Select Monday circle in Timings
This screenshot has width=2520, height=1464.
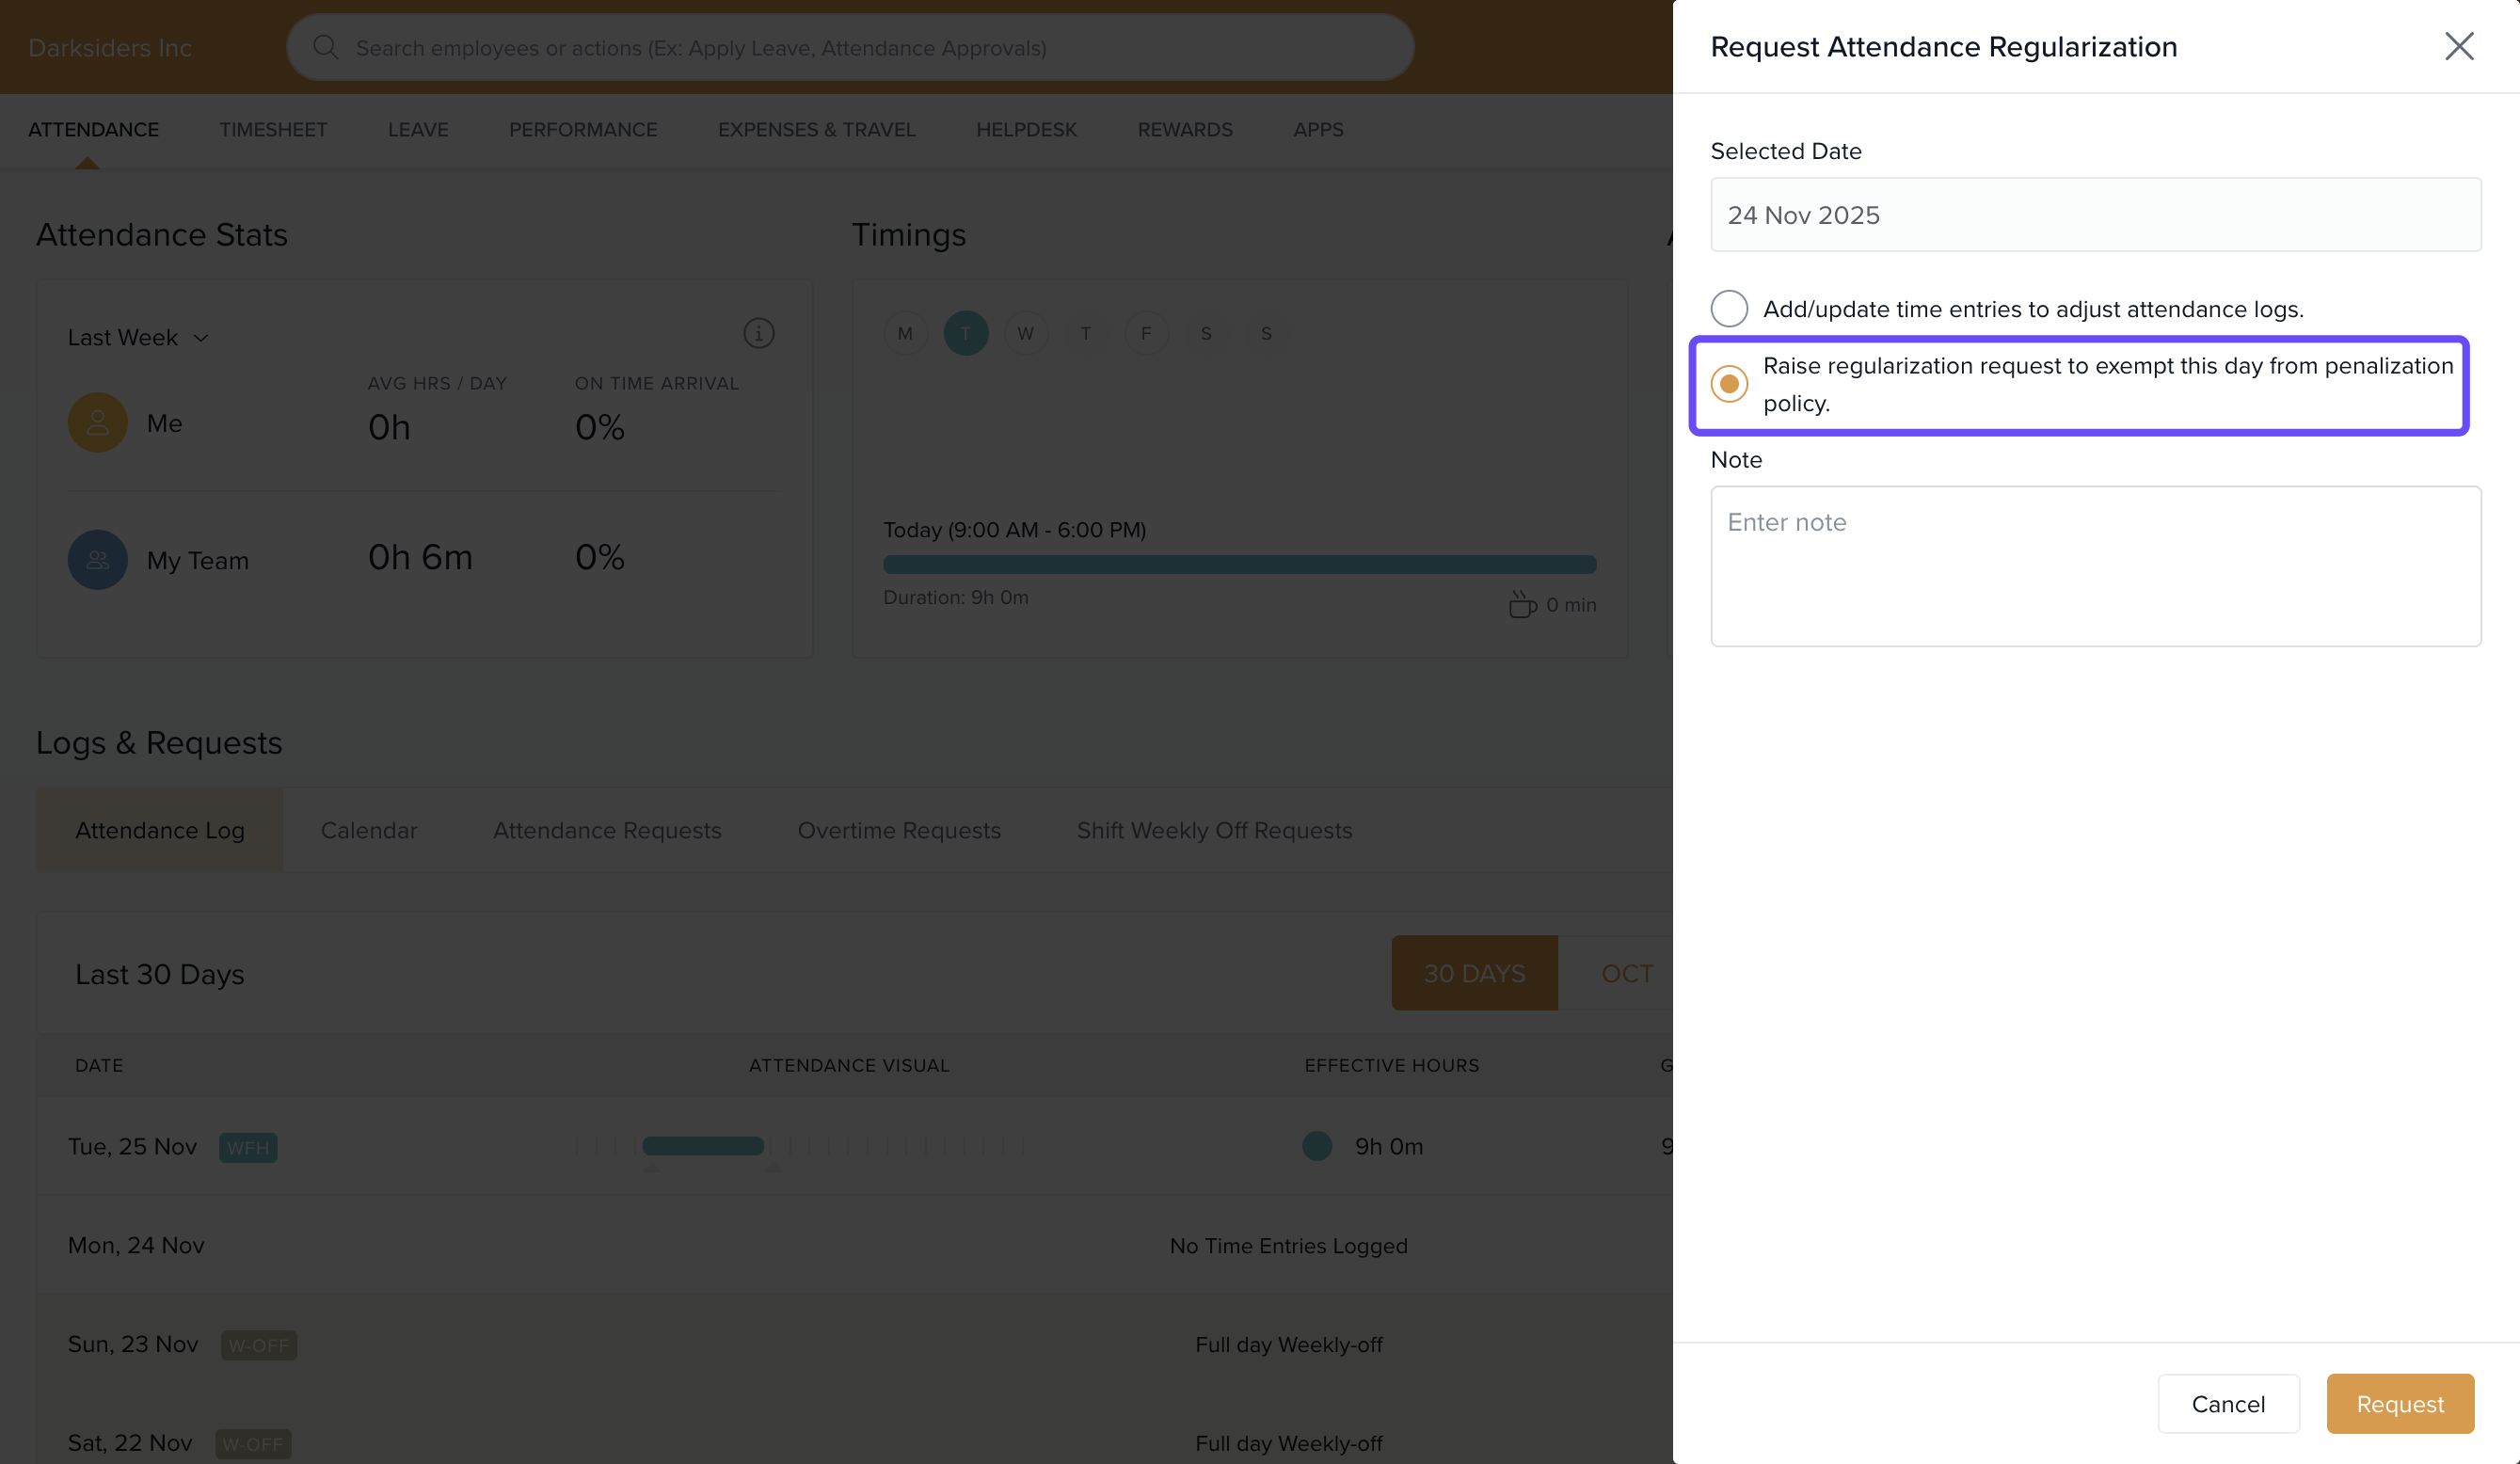905,333
